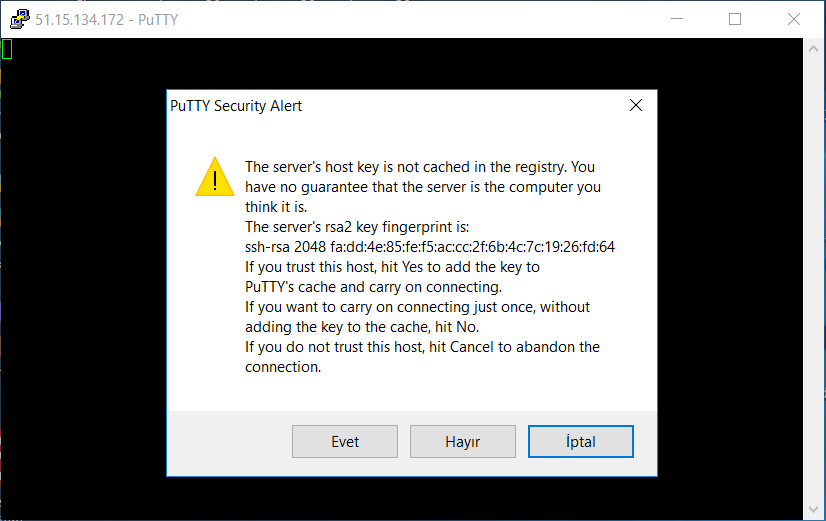Abandon connection with İptal button

[x=581, y=441]
